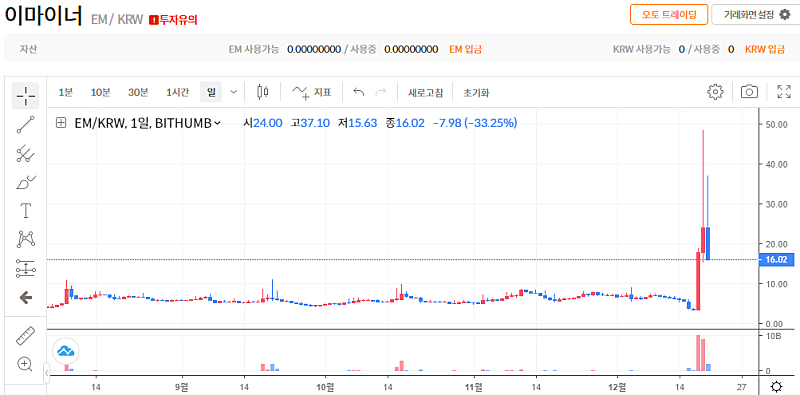
Task: Take a chart snapshot with the camera
Action: click(749, 92)
